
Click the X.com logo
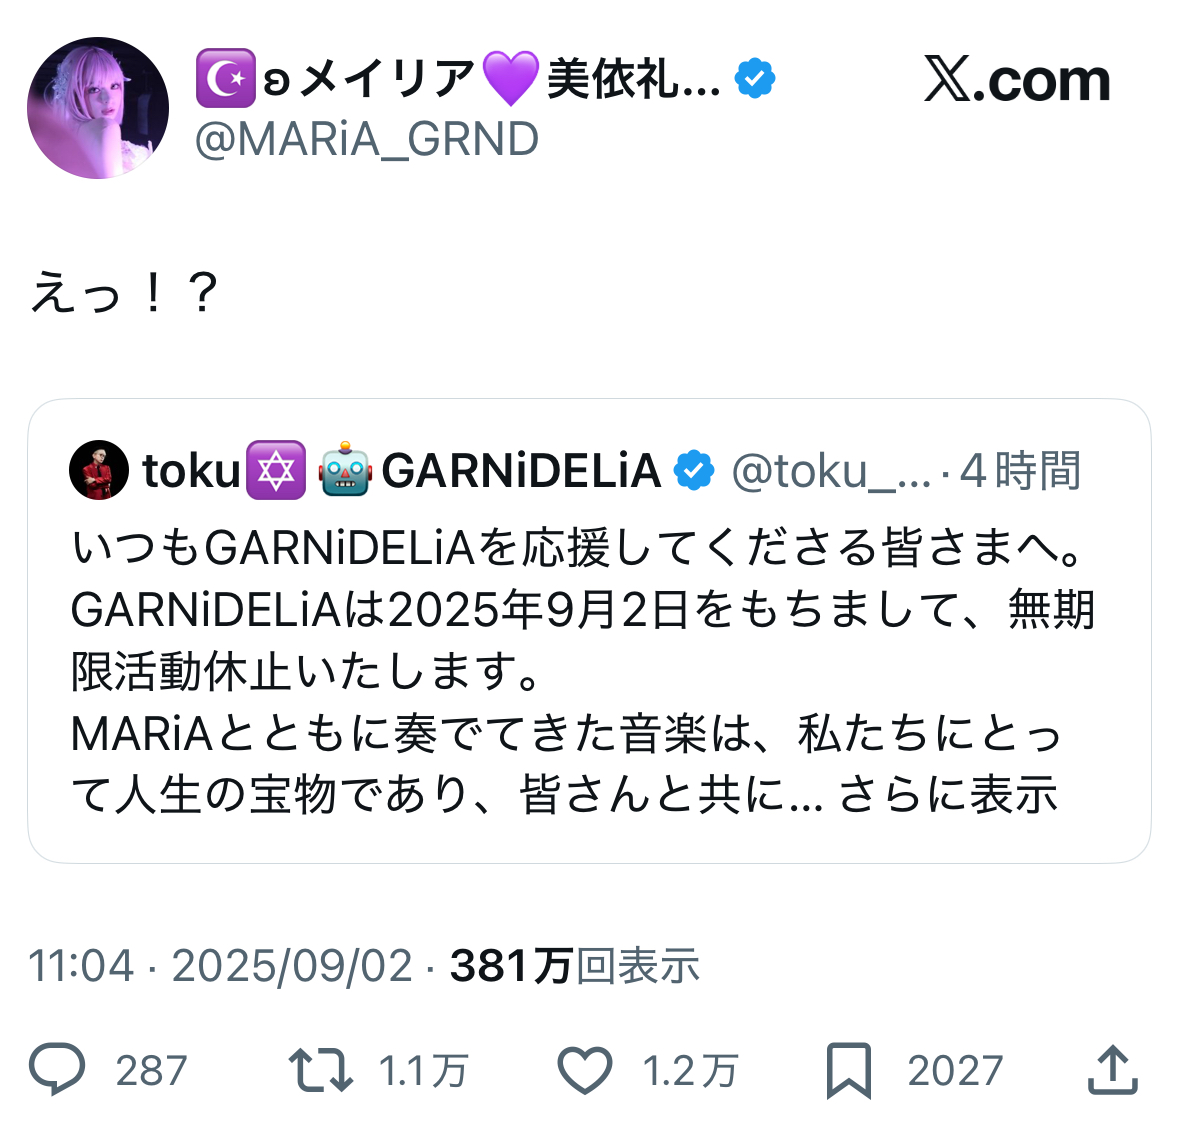tap(1016, 80)
